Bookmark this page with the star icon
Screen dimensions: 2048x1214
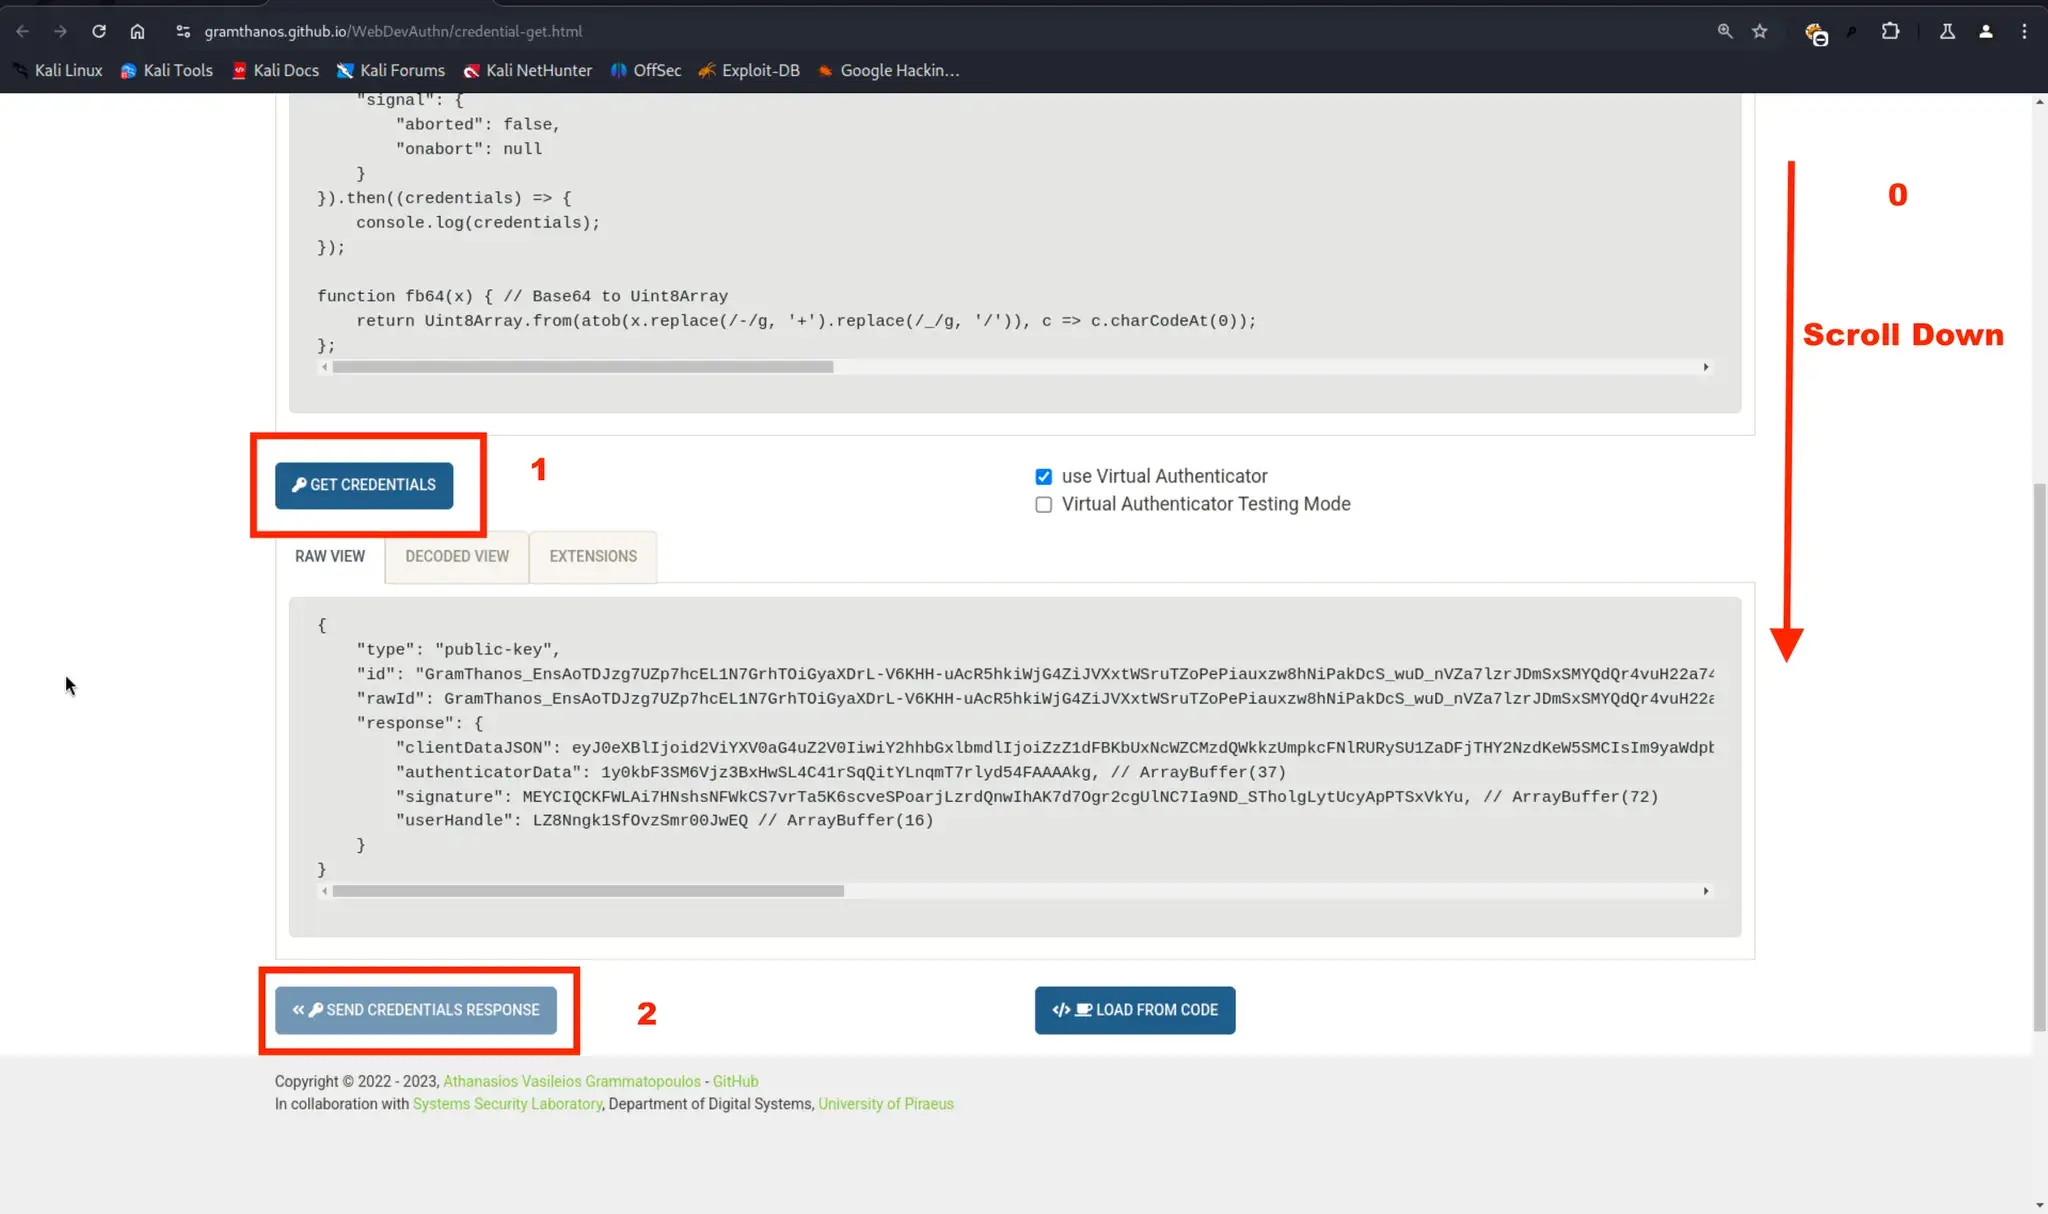pyautogui.click(x=1759, y=31)
